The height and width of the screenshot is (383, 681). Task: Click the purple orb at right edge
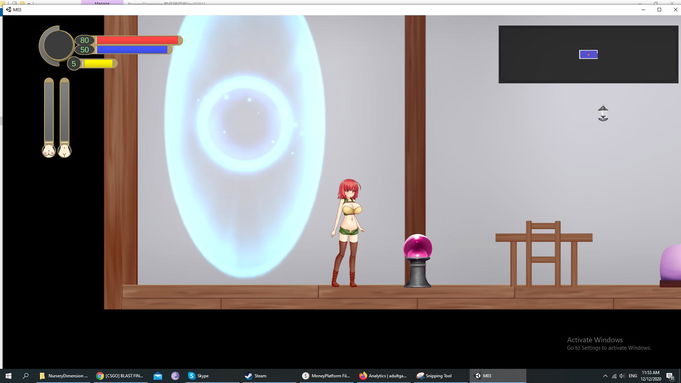(671, 265)
